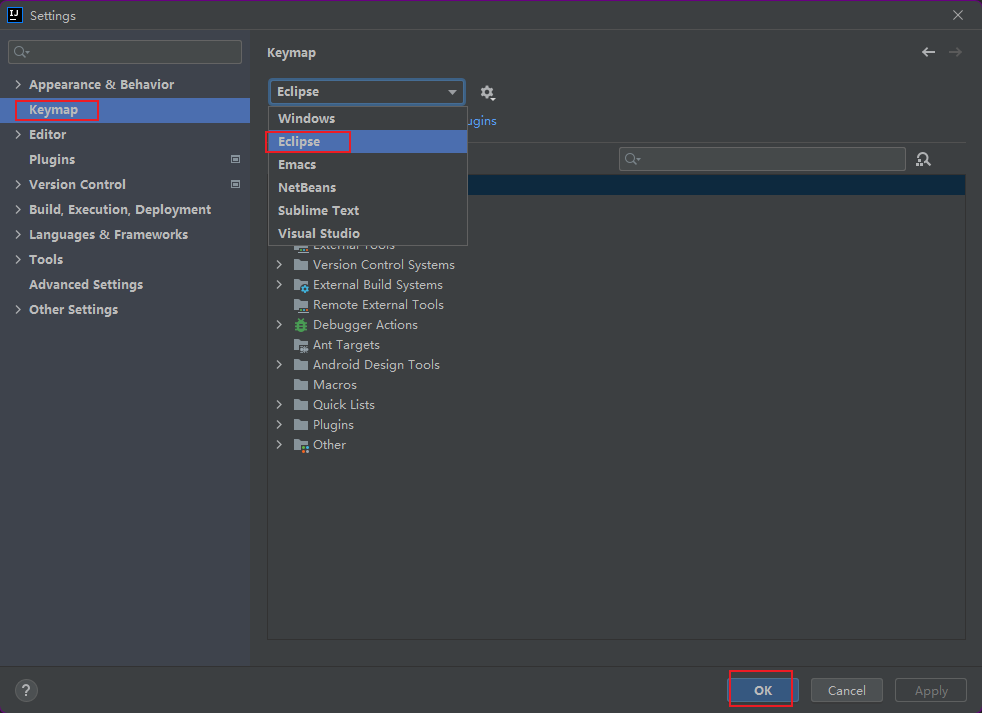Select Visual Studio from the keymap list
Viewport: 982px width, 713px height.
point(319,233)
